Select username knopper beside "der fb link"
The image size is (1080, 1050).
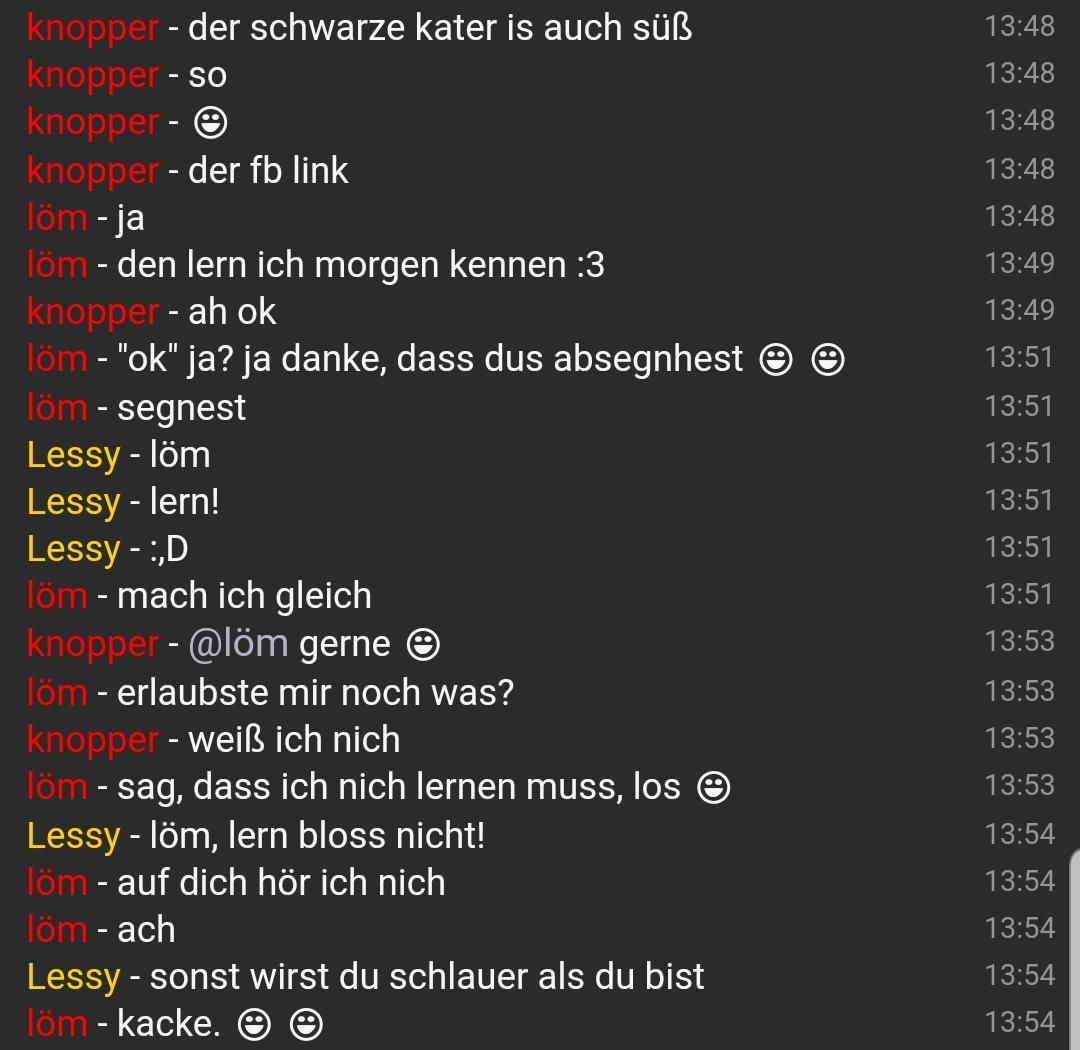93,172
